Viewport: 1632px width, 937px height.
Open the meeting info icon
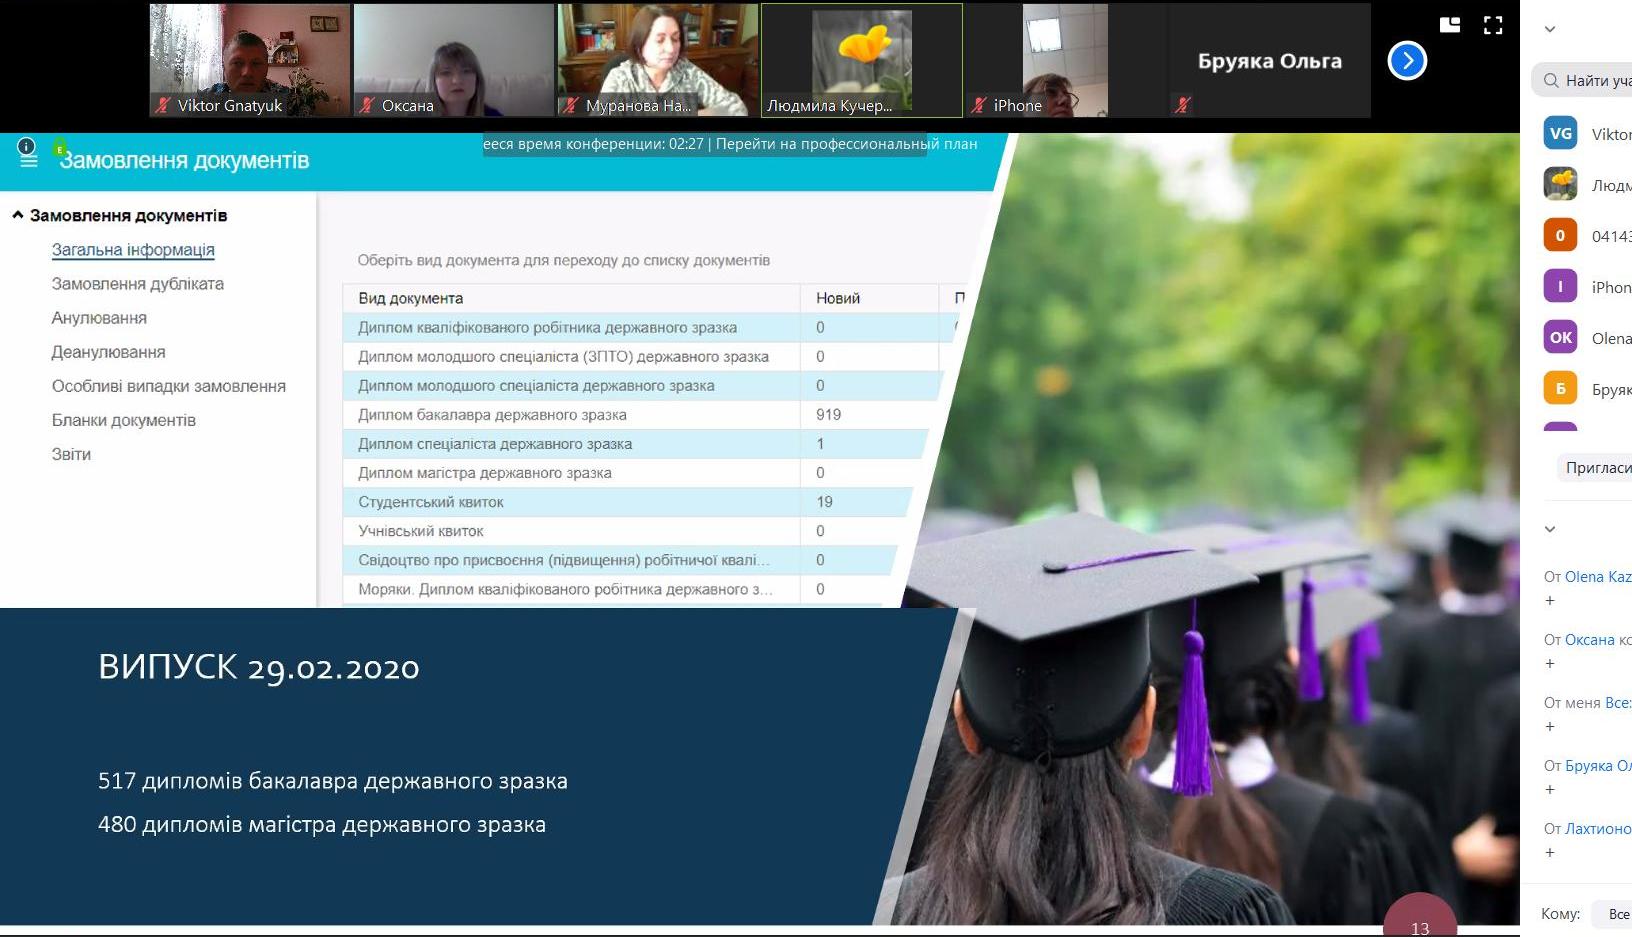click(27, 147)
